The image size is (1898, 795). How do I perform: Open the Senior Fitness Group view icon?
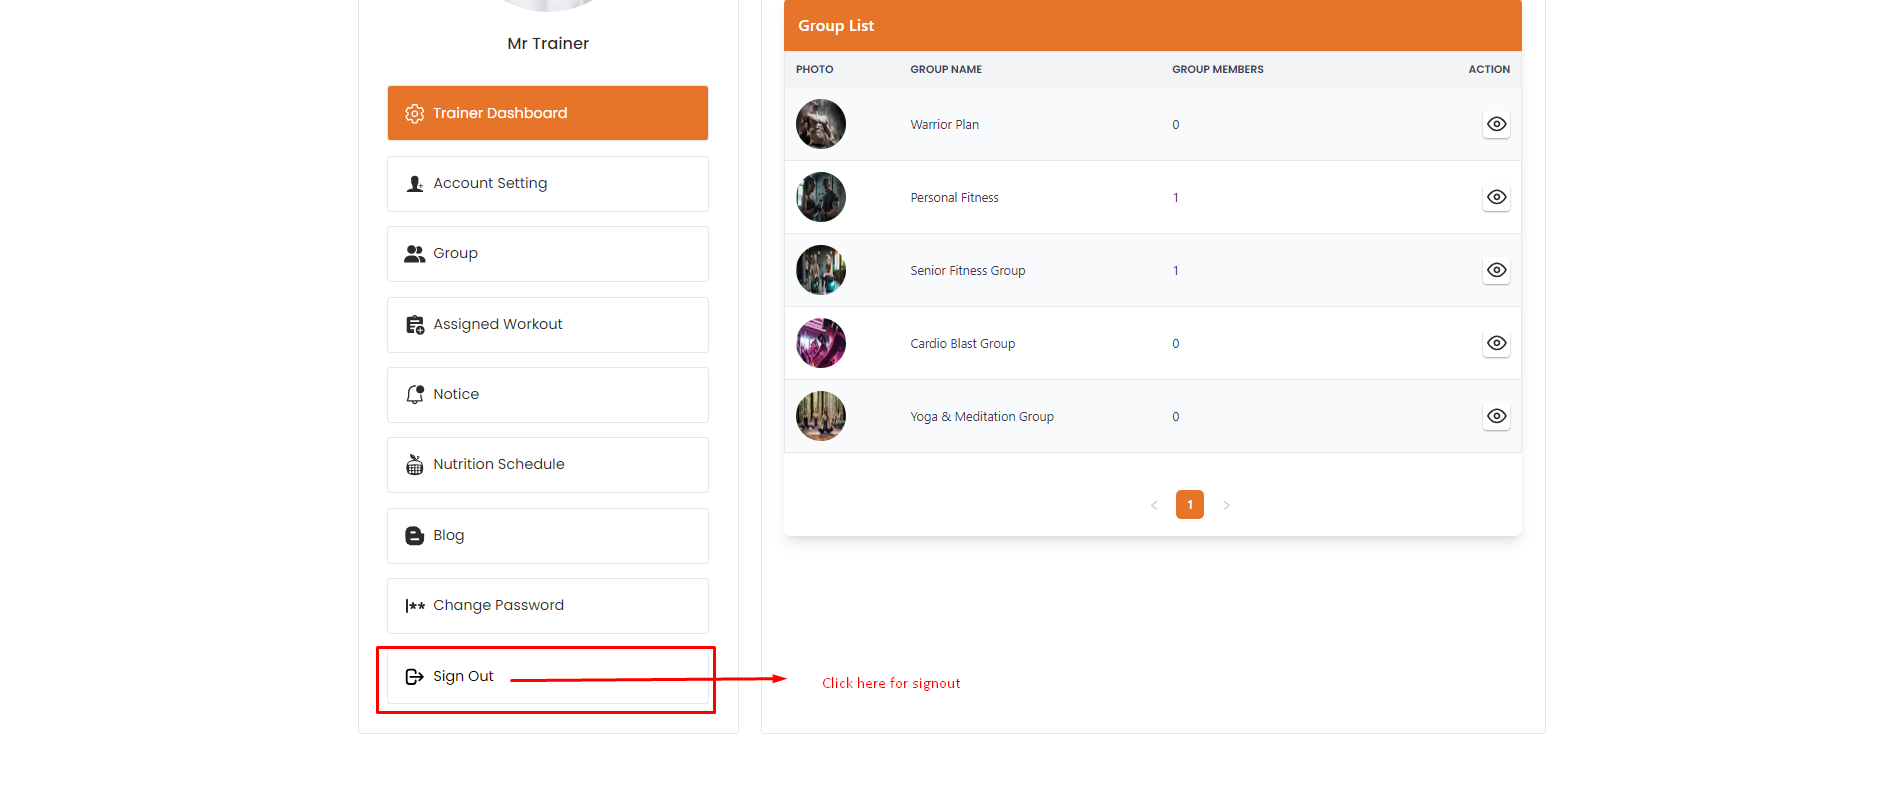coord(1496,270)
